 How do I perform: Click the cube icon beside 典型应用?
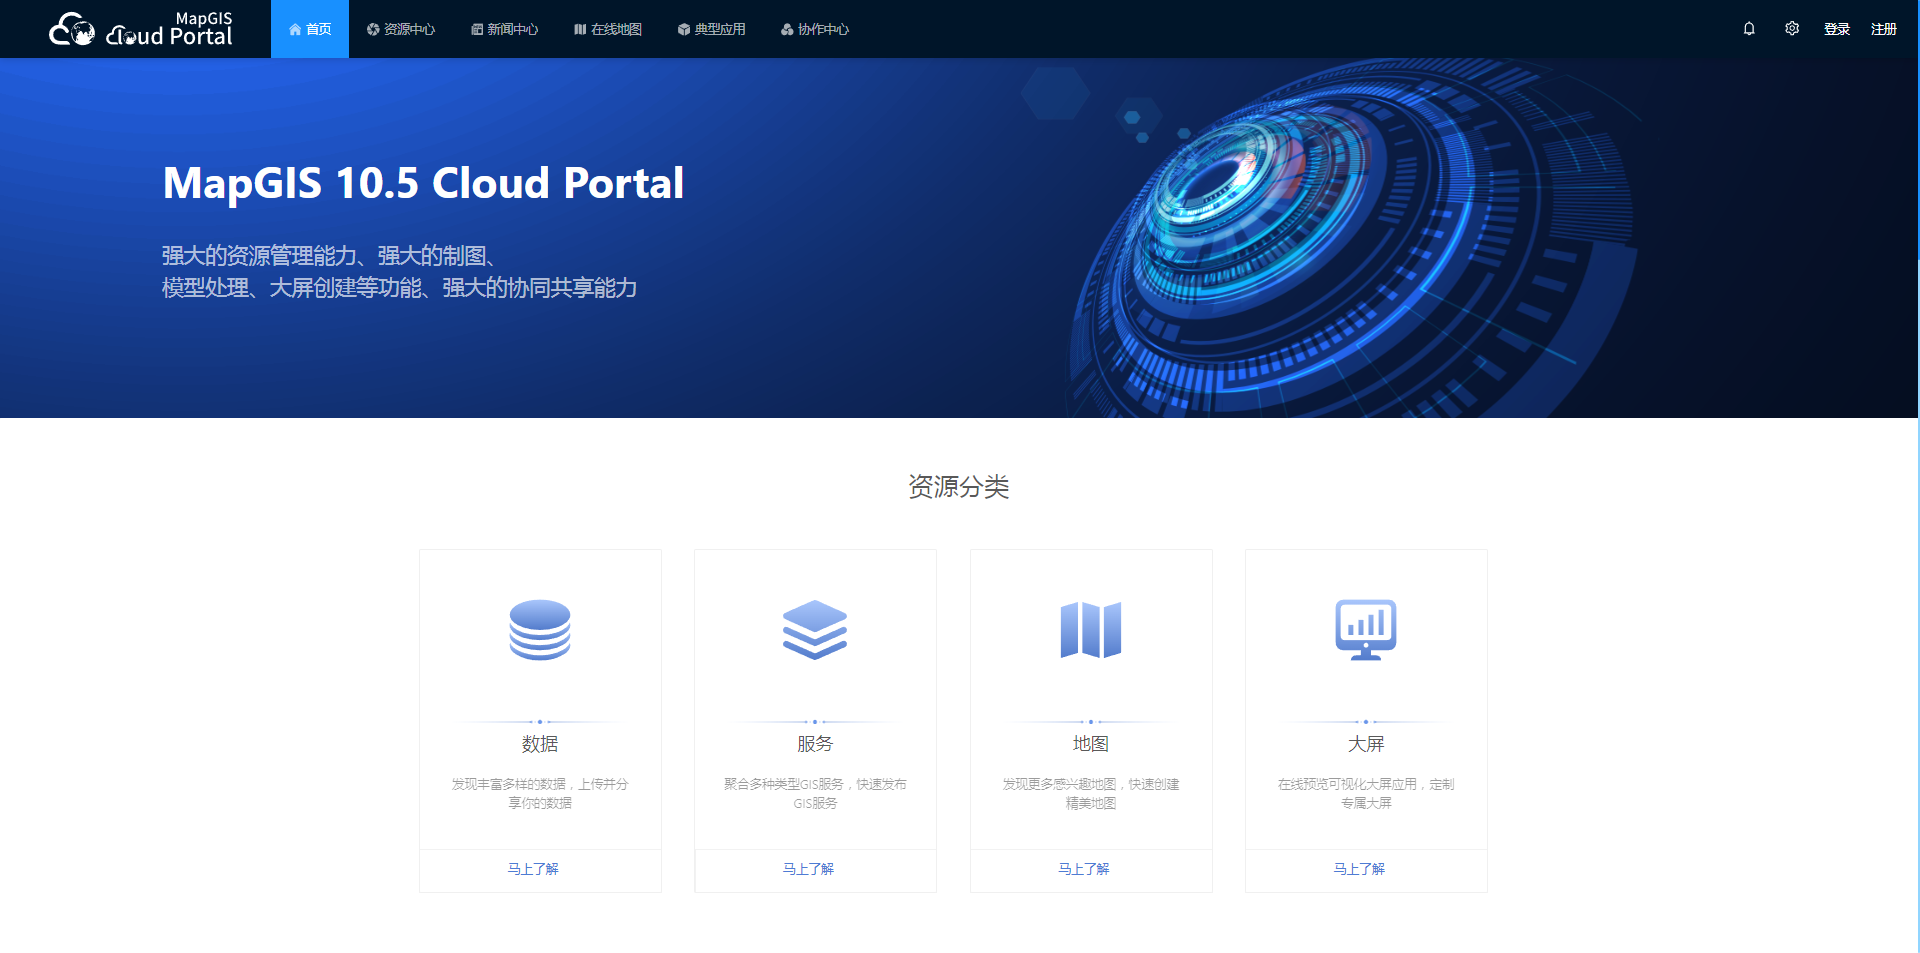tap(684, 29)
